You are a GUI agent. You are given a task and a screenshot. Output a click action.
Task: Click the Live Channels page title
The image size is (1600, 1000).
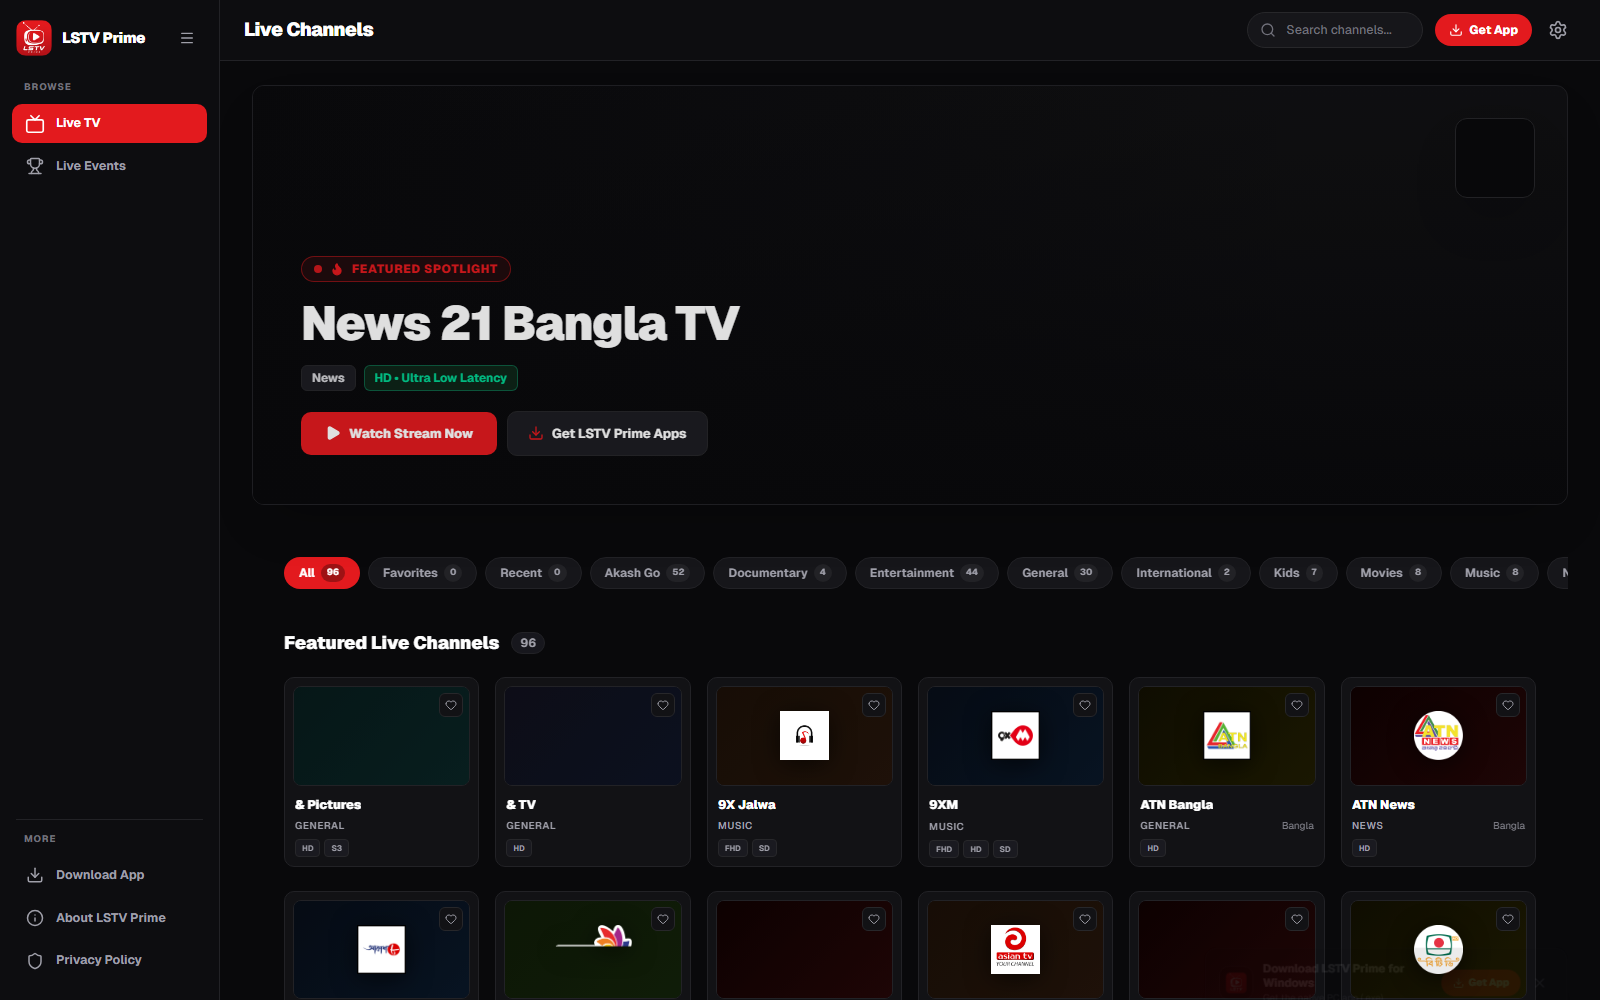309,30
